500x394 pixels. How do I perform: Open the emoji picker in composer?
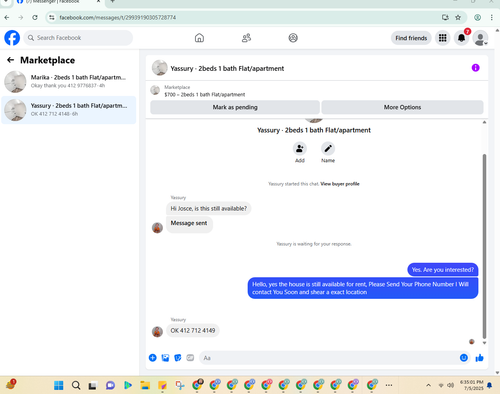(464, 358)
